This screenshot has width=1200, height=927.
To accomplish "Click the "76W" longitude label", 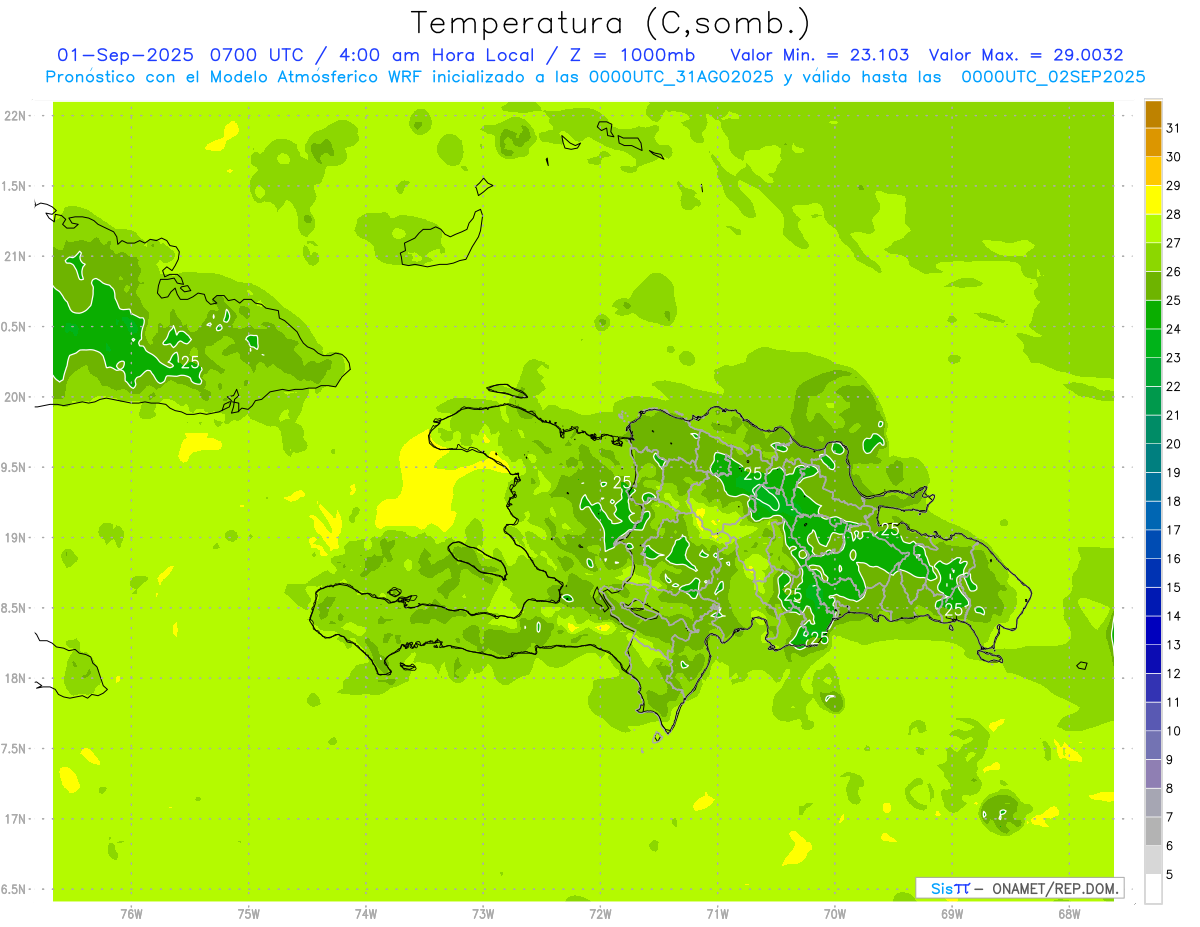I will tap(131, 913).
